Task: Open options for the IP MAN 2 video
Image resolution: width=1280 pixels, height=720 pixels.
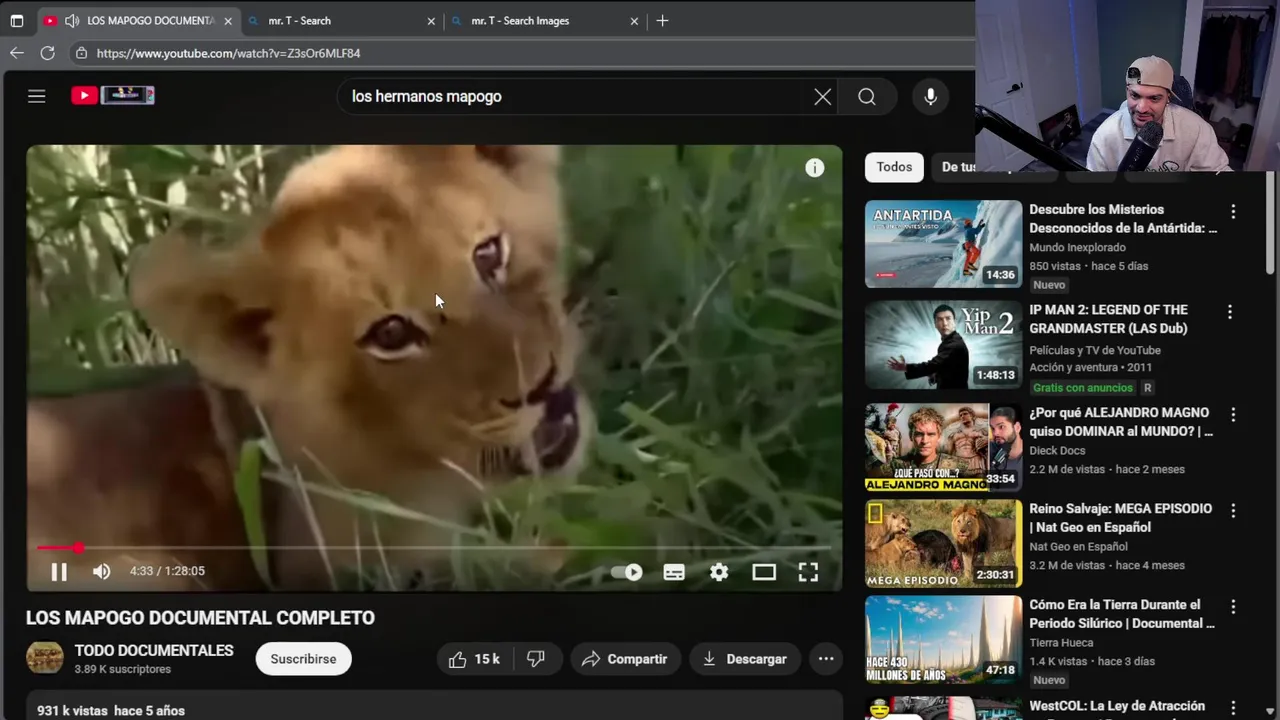Action: 1230,312
